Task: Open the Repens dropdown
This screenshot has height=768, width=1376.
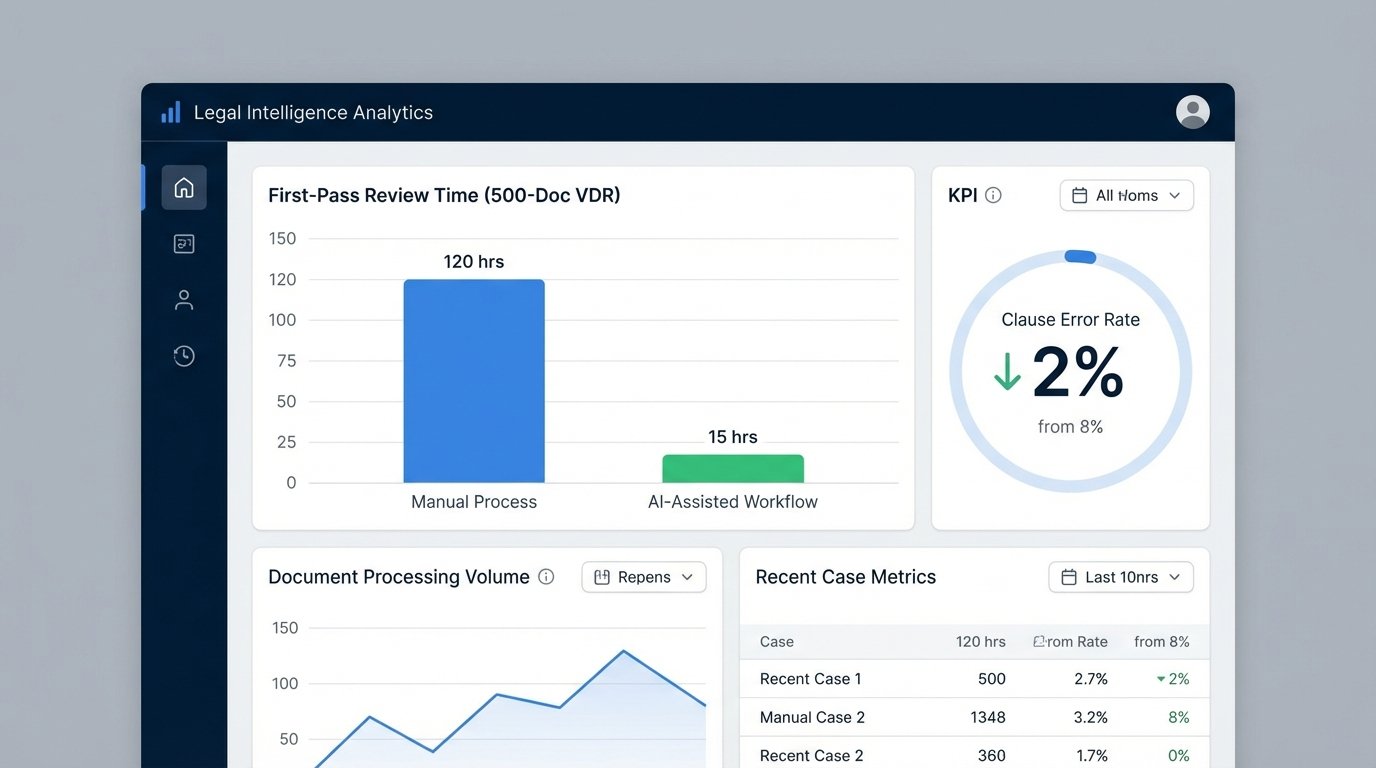Action: (x=643, y=577)
